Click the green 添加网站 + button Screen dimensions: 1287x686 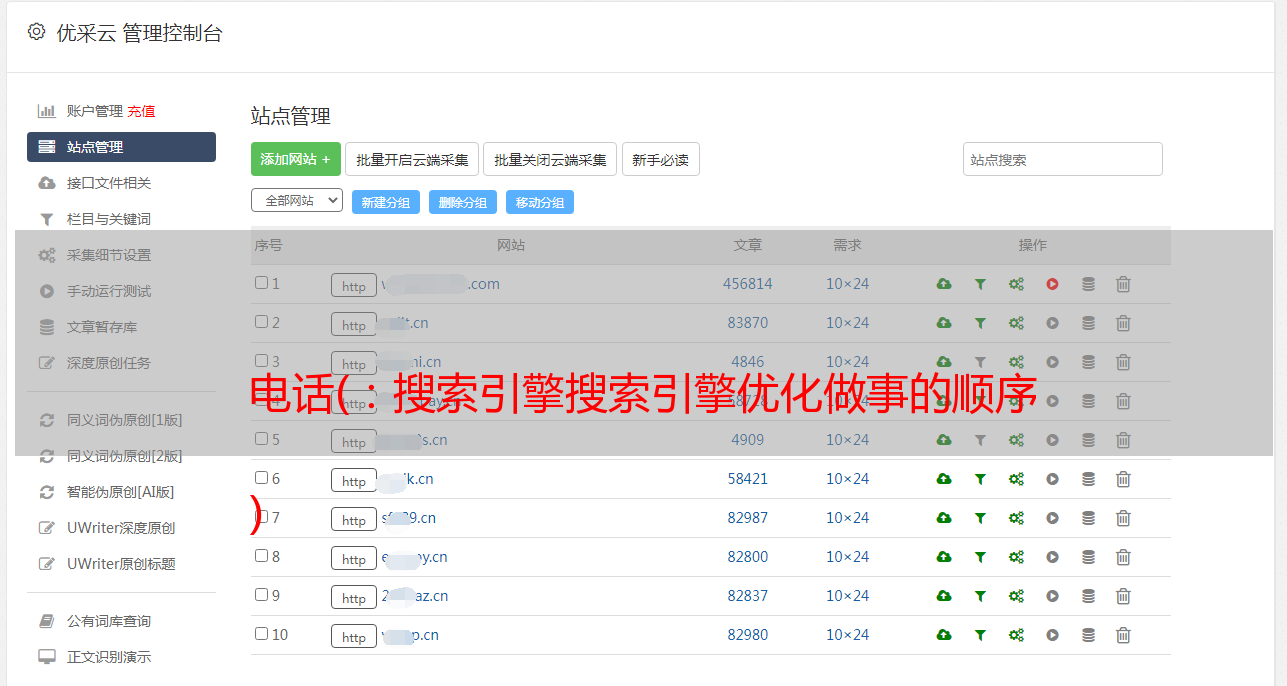click(296, 159)
